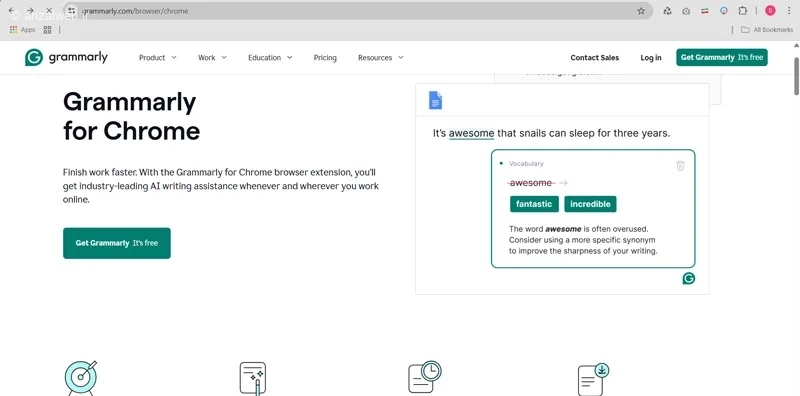The height and width of the screenshot is (396, 800).
Task: Click the Apps grid shortcut in bookmarks bar
Action: [22, 30]
